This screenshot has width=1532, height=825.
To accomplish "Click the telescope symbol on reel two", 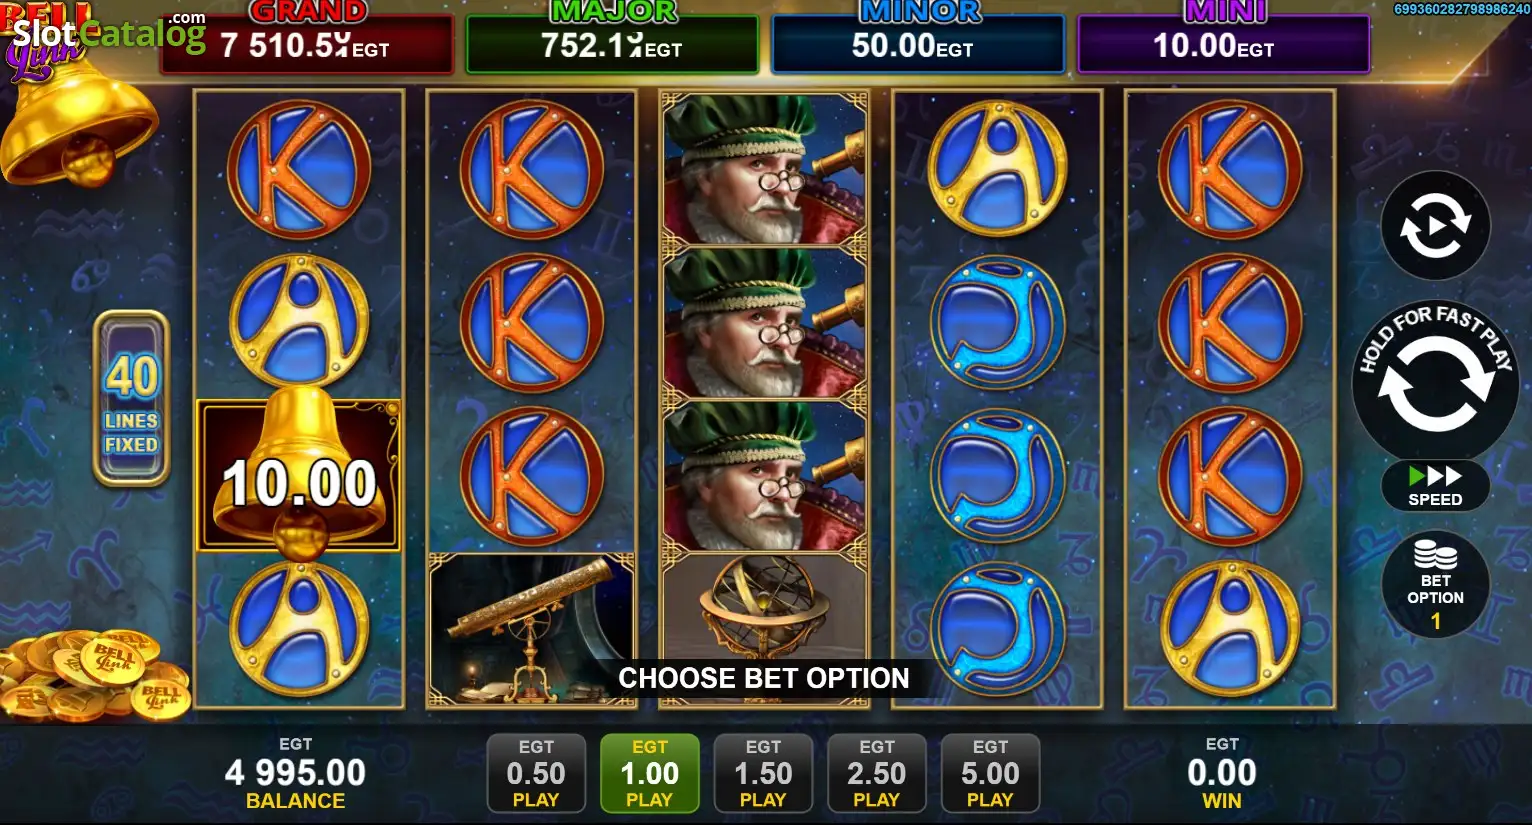I will (531, 630).
